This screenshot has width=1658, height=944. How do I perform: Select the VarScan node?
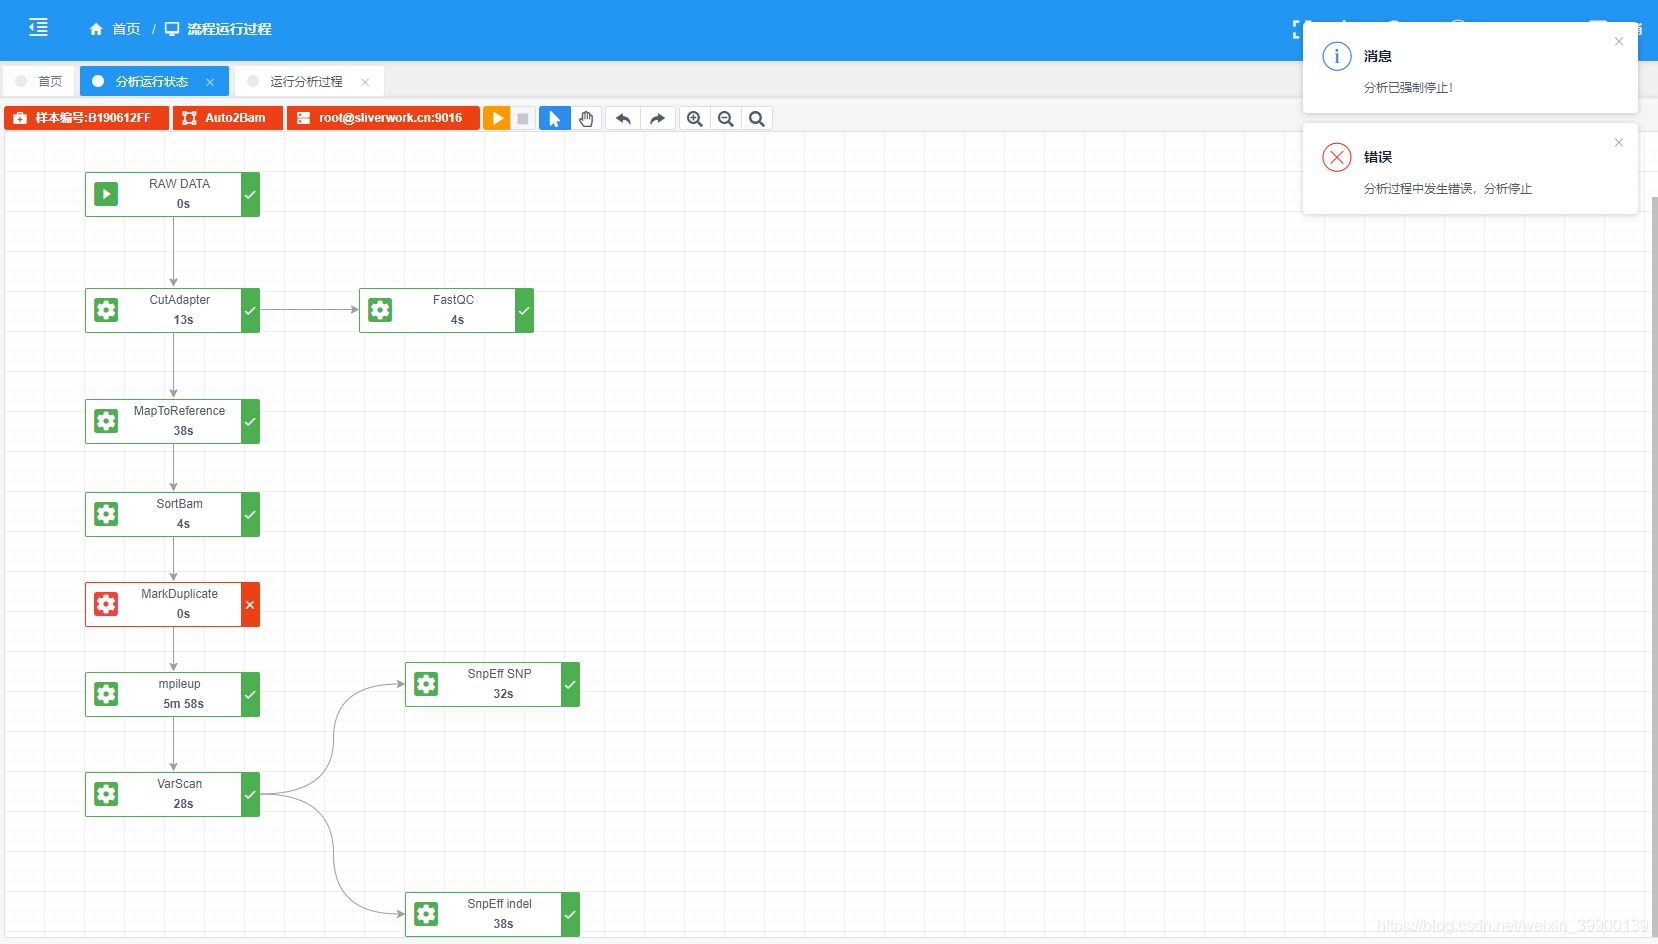(172, 794)
